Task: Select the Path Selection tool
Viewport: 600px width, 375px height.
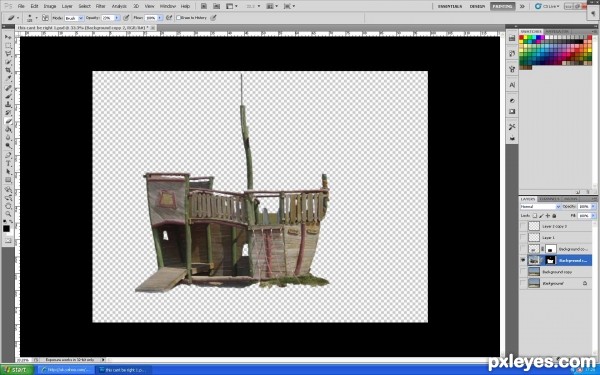Action: pyautogui.click(x=8, y=172)
